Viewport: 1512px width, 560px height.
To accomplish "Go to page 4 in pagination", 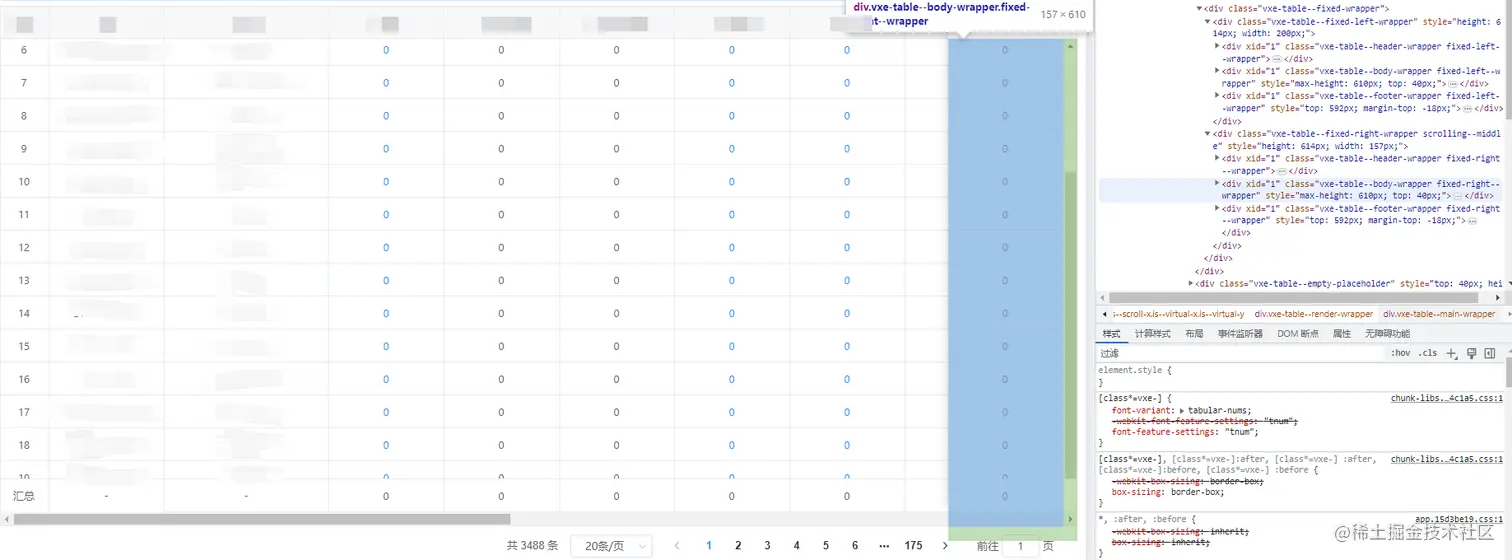I will tap(796, 545).
